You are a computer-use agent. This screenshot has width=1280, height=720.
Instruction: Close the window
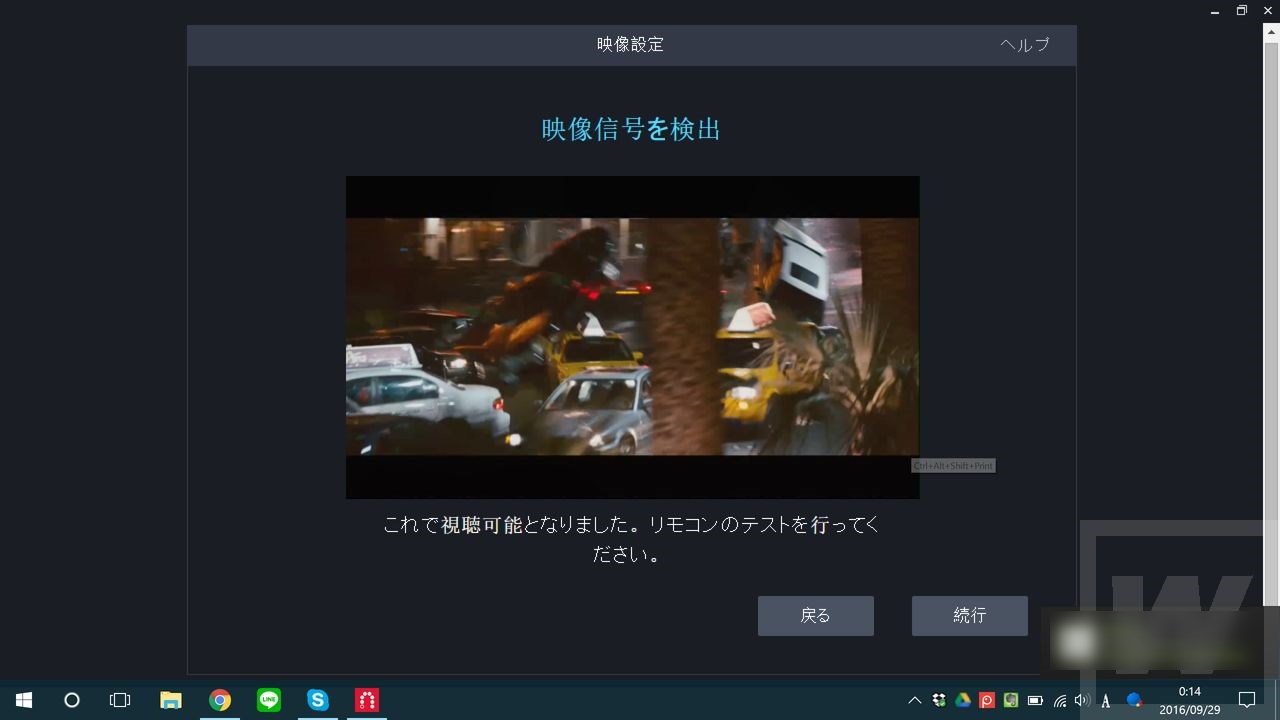1268,10
